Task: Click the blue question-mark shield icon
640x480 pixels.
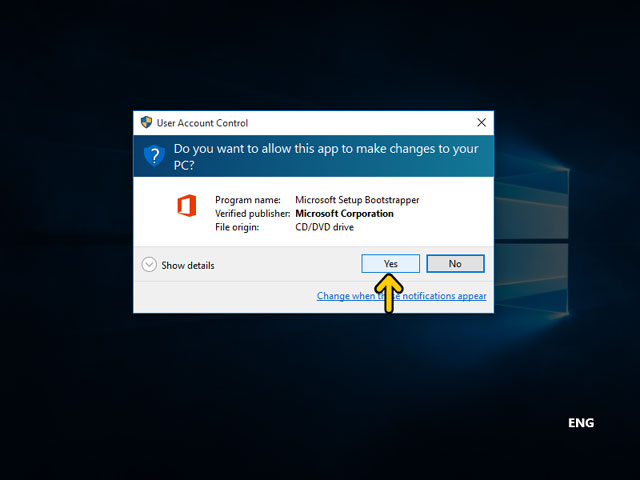Action: point(154,156)
